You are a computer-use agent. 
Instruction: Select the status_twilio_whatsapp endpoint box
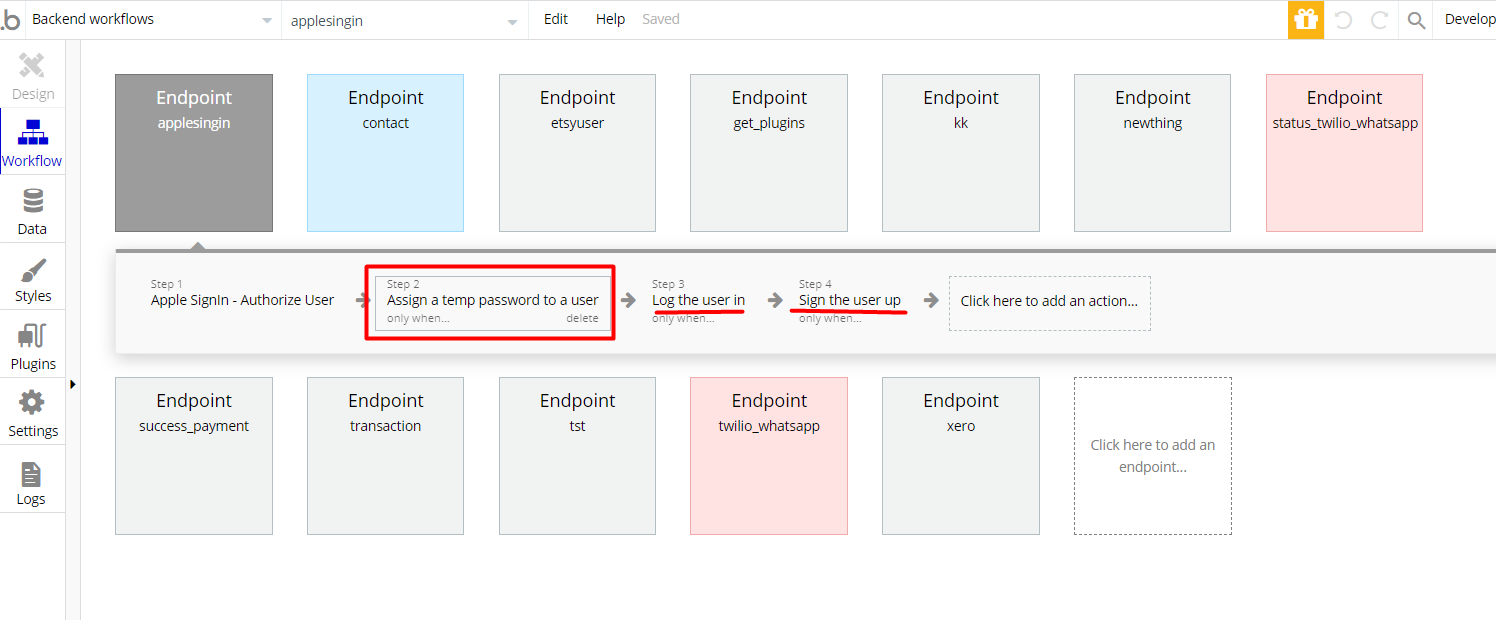coord(1344,153)
